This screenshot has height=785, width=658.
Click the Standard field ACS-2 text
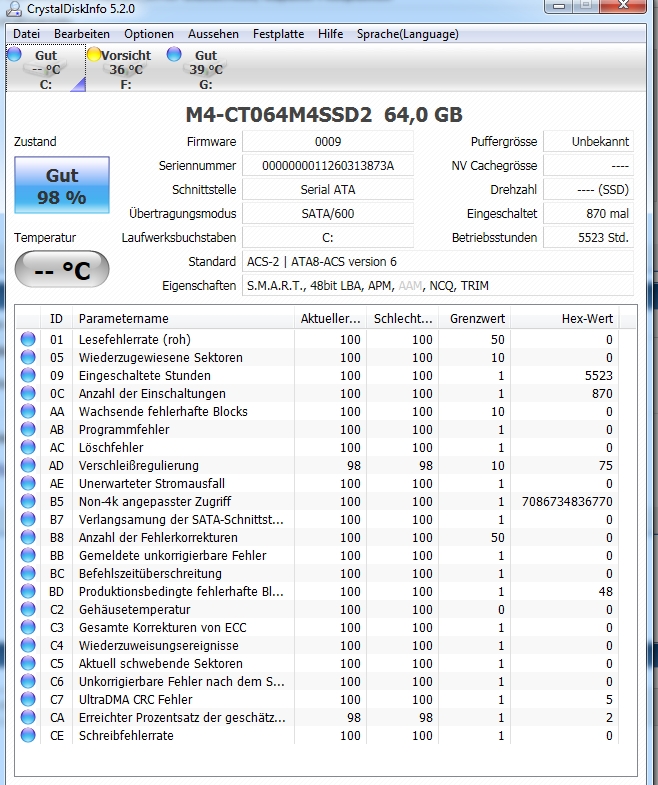point(438,262)
